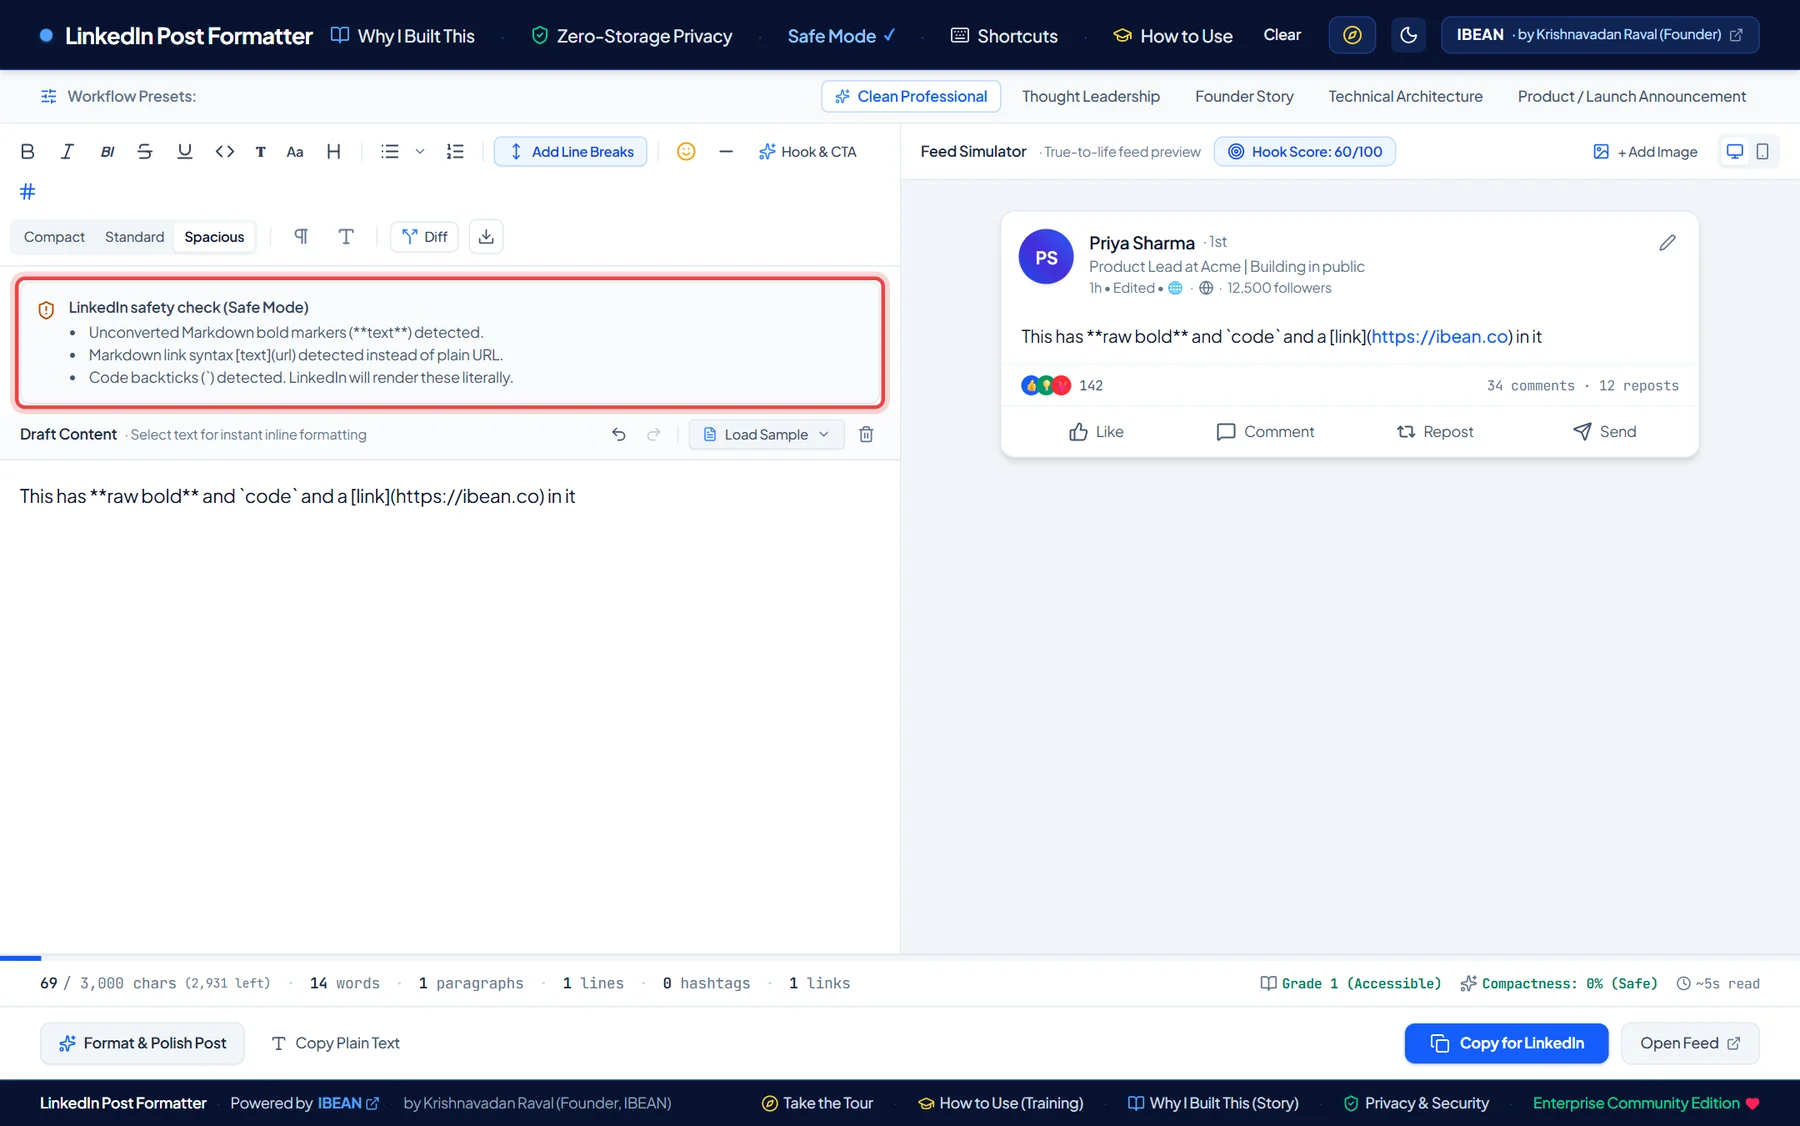Apply strikethrough formatting
This screenshot has width=1800, height=1126.
(145, 152)
